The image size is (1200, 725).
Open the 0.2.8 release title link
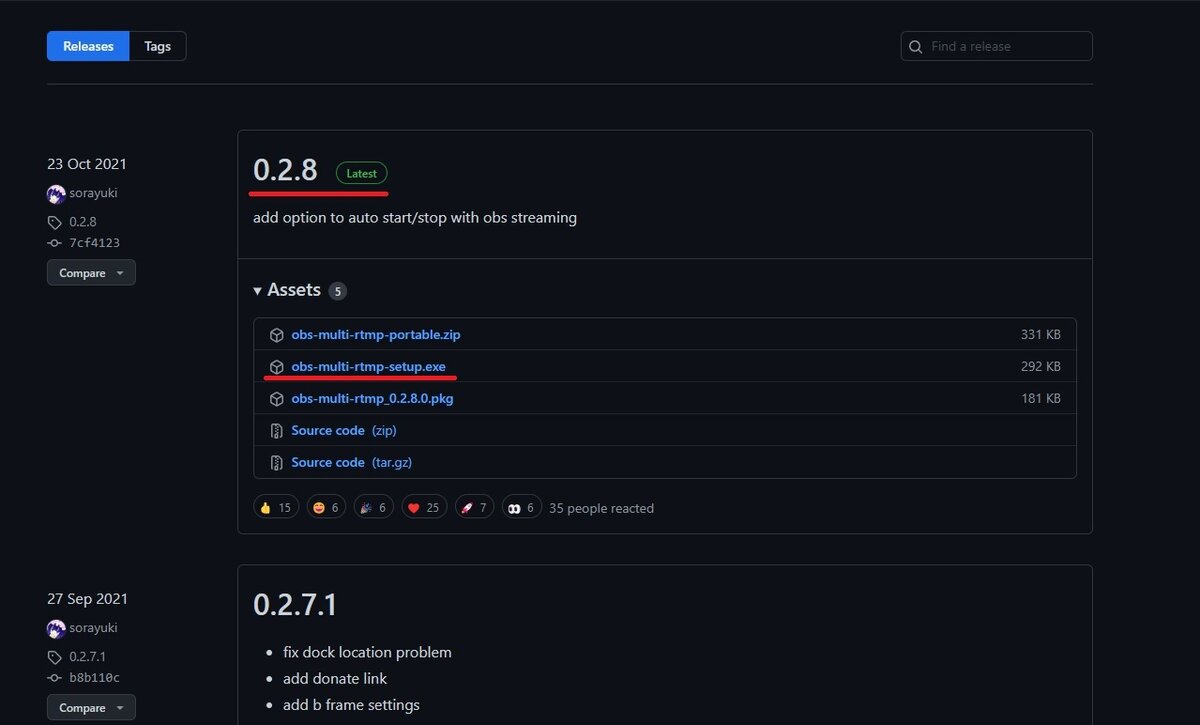(x=285, y=170)
